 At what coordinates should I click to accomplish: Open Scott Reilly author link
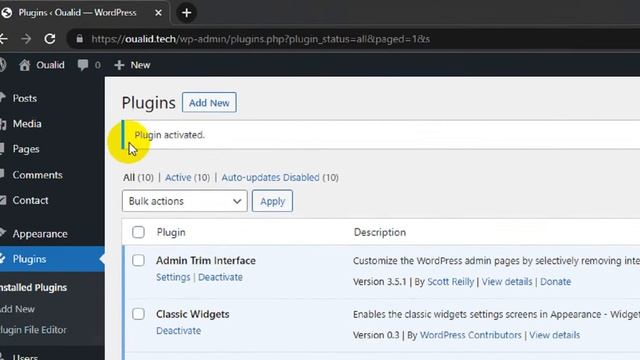pos(451,282)
